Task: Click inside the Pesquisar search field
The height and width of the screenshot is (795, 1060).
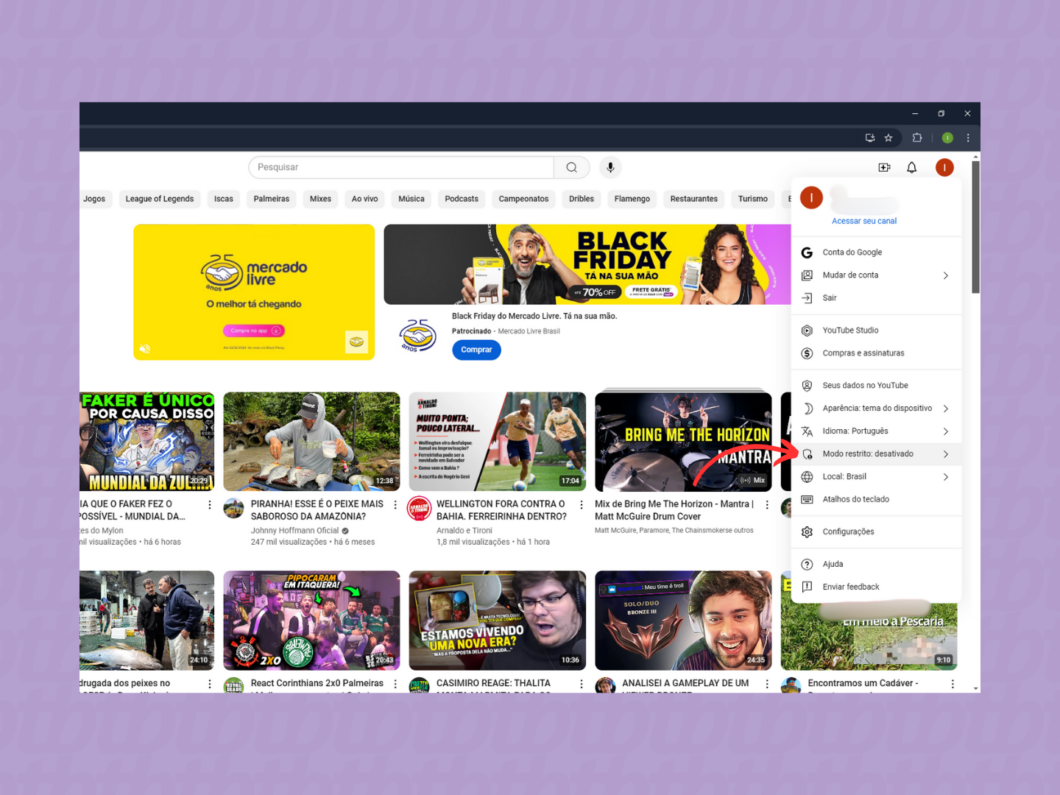Action: 400,167
